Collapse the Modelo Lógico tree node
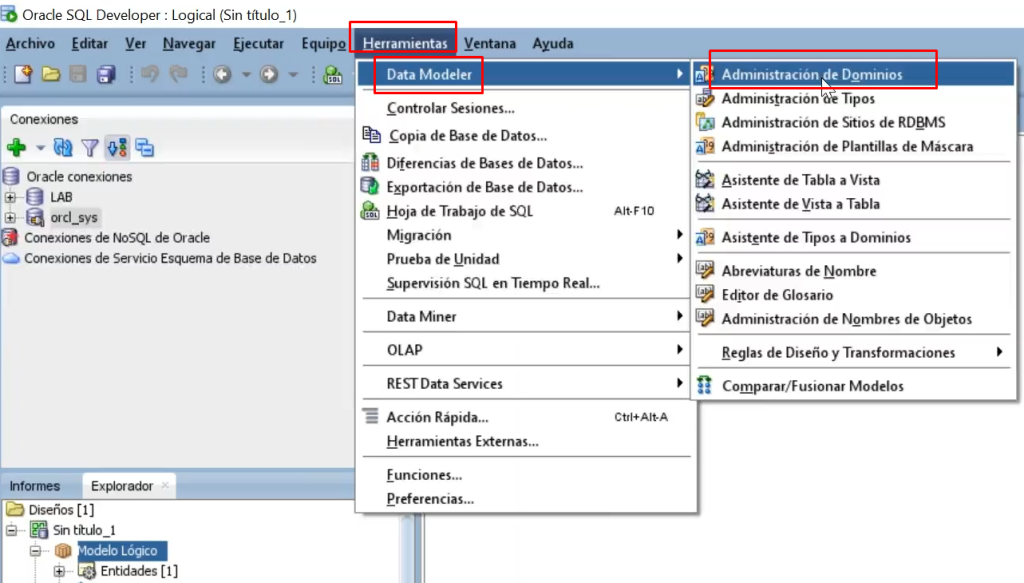 pos(36,551)
